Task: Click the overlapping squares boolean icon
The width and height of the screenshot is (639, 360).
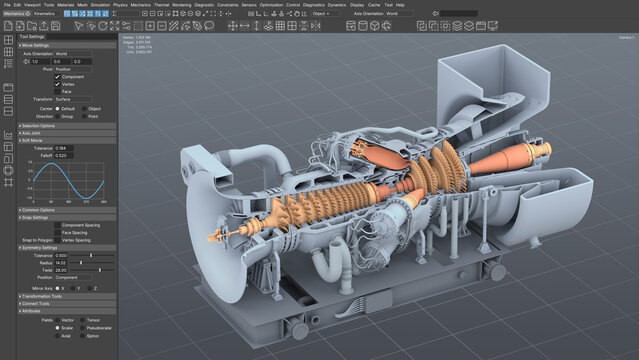Action: point(422,26)
